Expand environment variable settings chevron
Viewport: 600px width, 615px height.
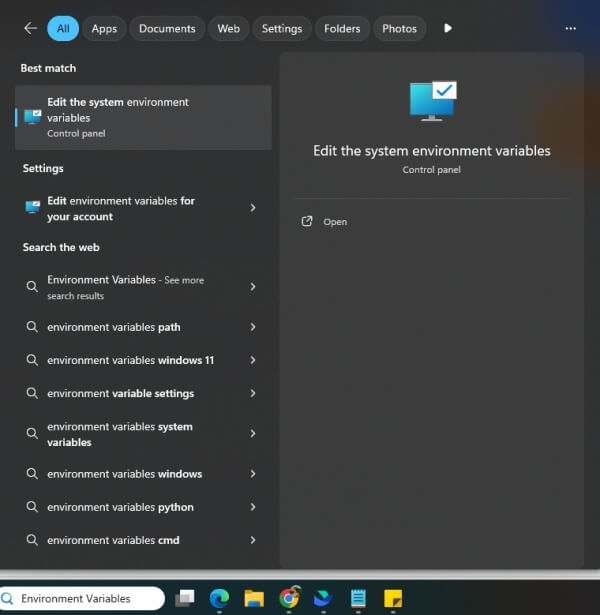pyautogui.click(x=253, y=393)
